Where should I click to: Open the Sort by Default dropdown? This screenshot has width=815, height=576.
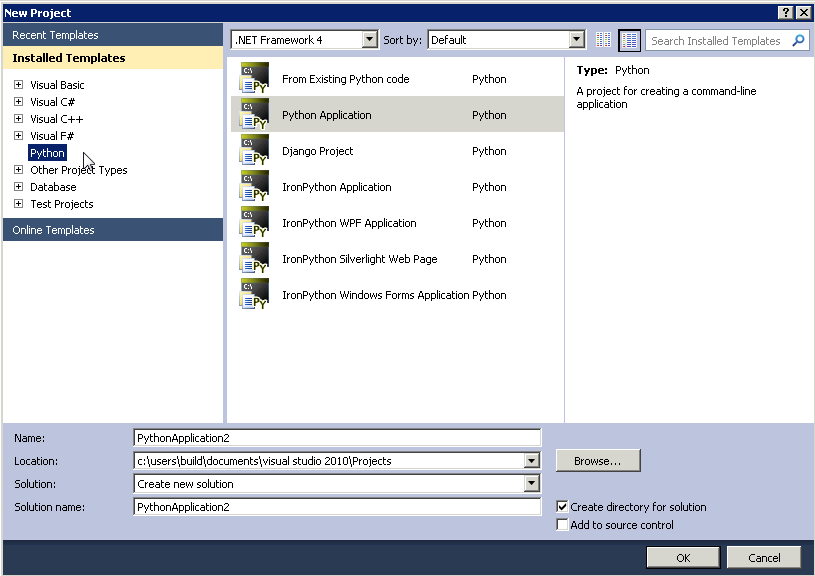(x=576, y=40)
